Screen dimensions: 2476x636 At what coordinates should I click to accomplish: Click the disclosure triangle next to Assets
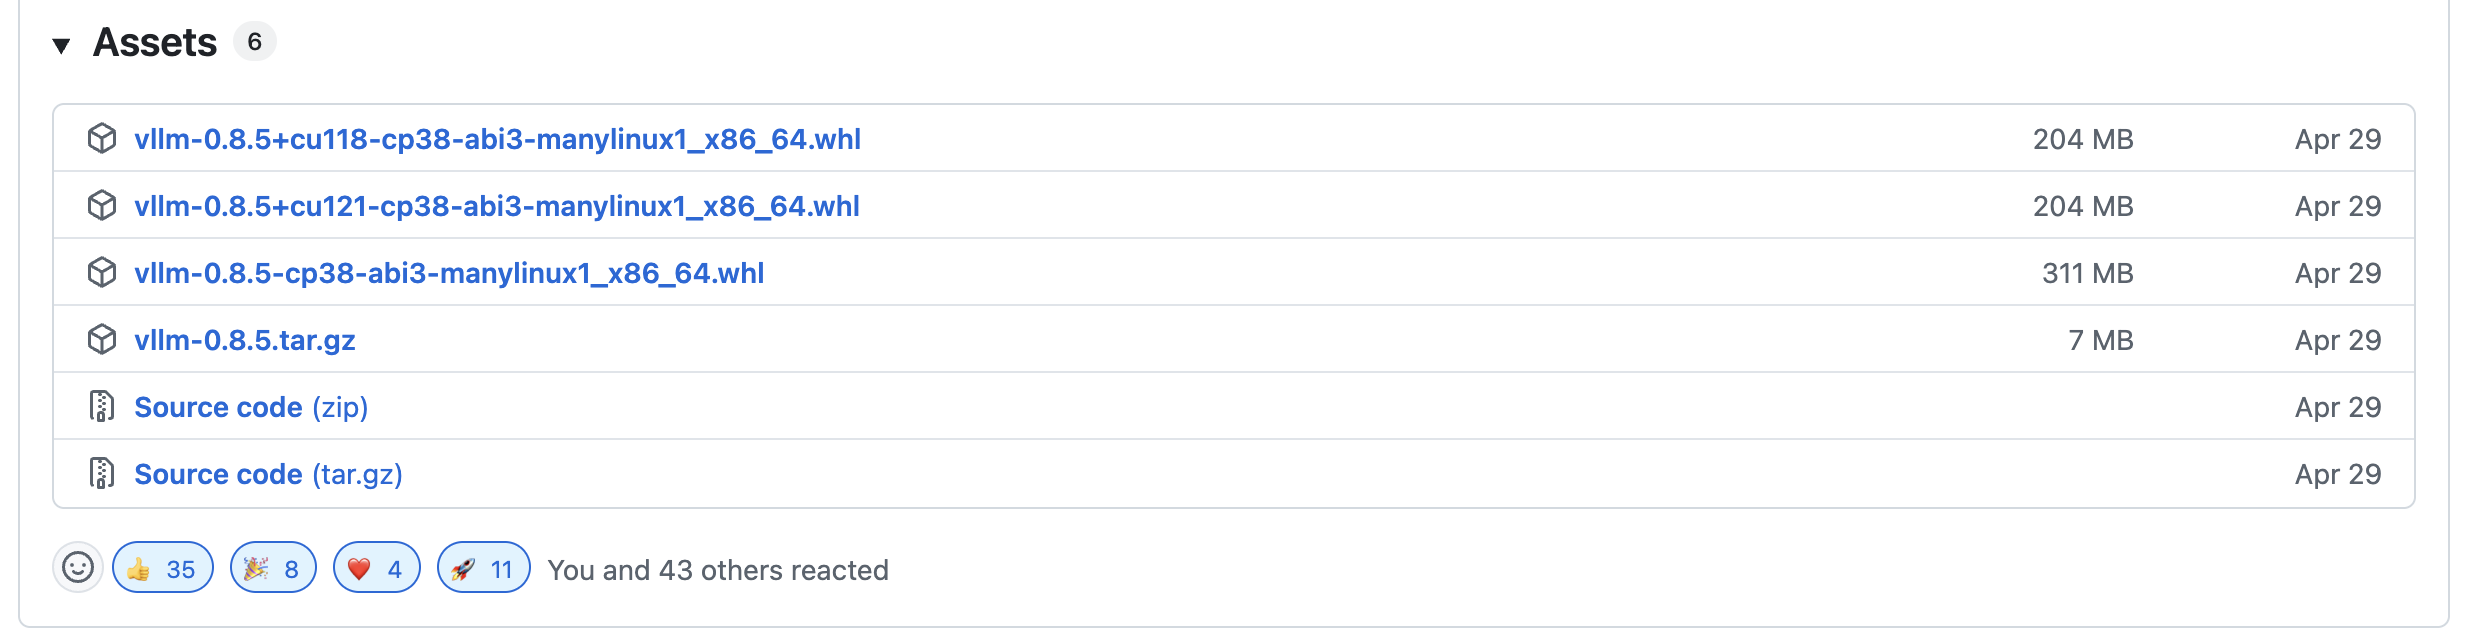pyautogui.click(x=63, y=43)
